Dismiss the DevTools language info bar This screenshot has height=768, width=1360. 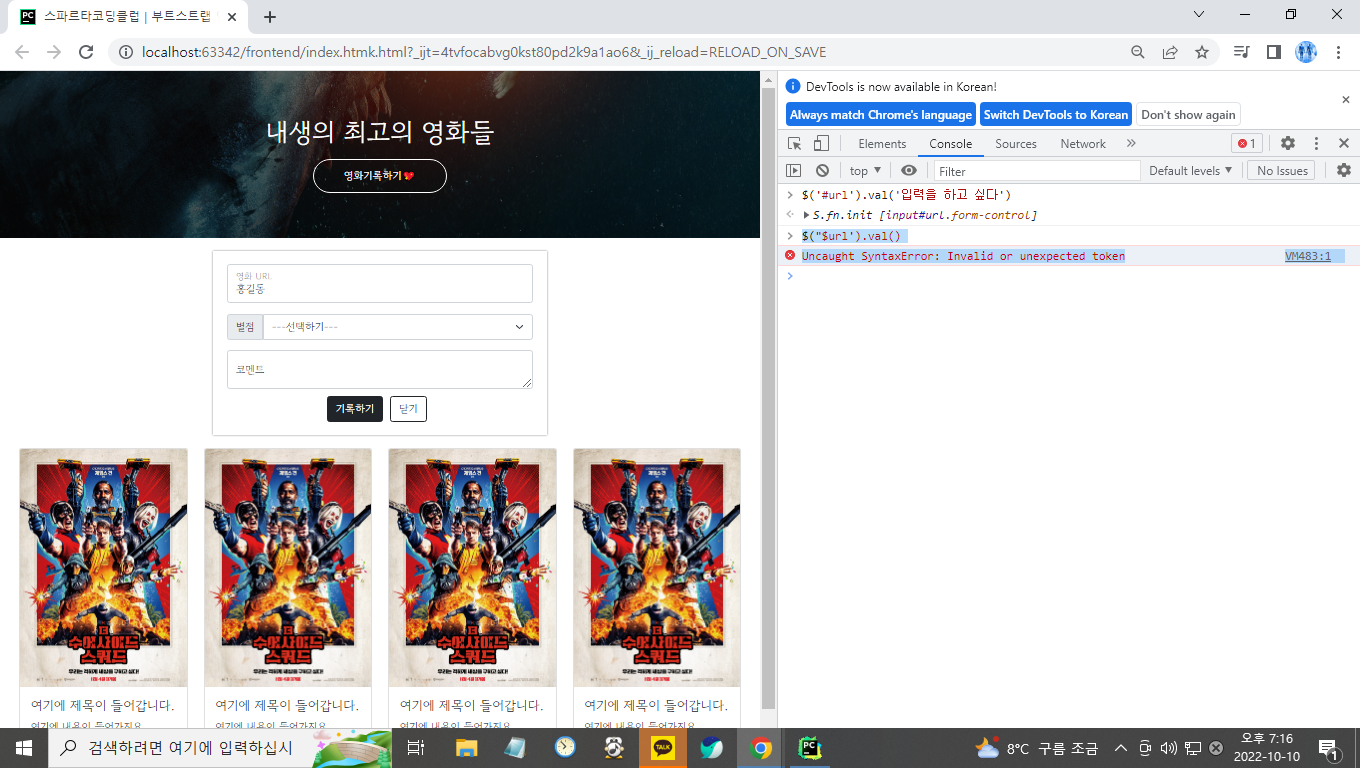1345,100
